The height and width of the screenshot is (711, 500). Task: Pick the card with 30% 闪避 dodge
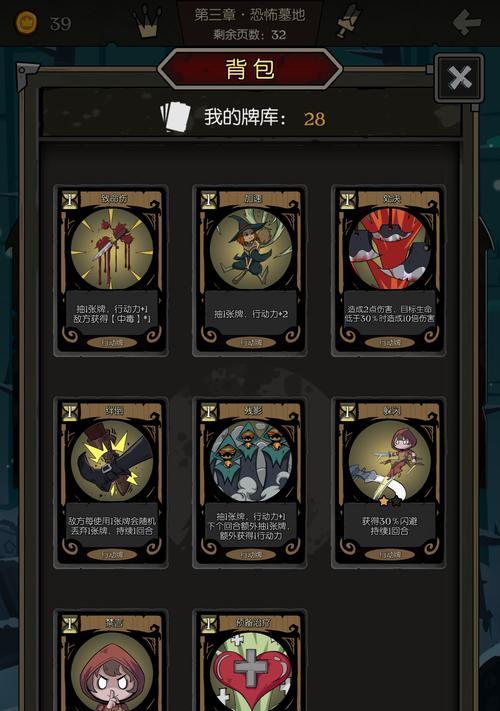388,483
